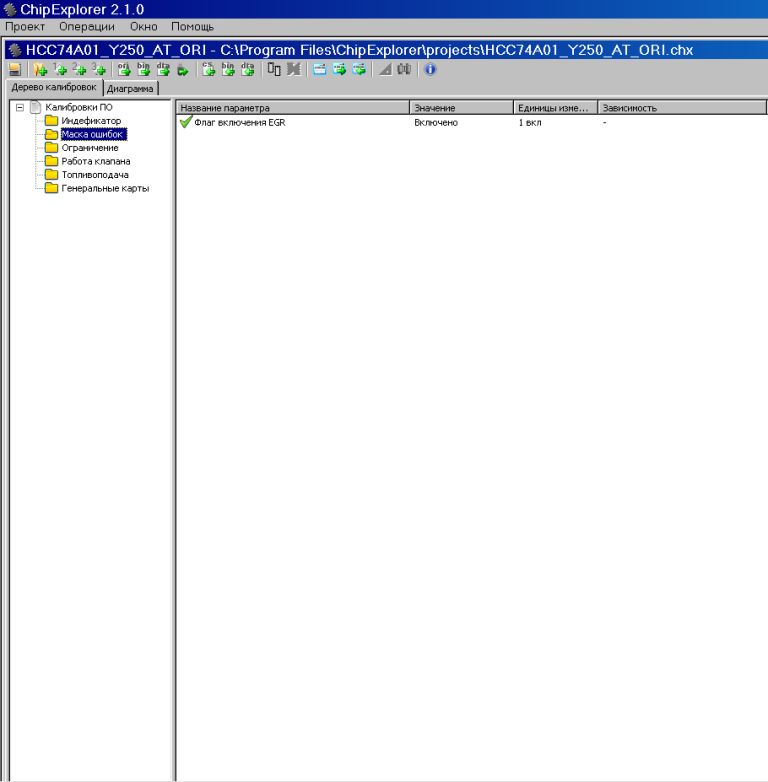Select the Топливоподача folder
Image resolution: width=768 pixels, height=782 pixels.
(x=94, y=175)
